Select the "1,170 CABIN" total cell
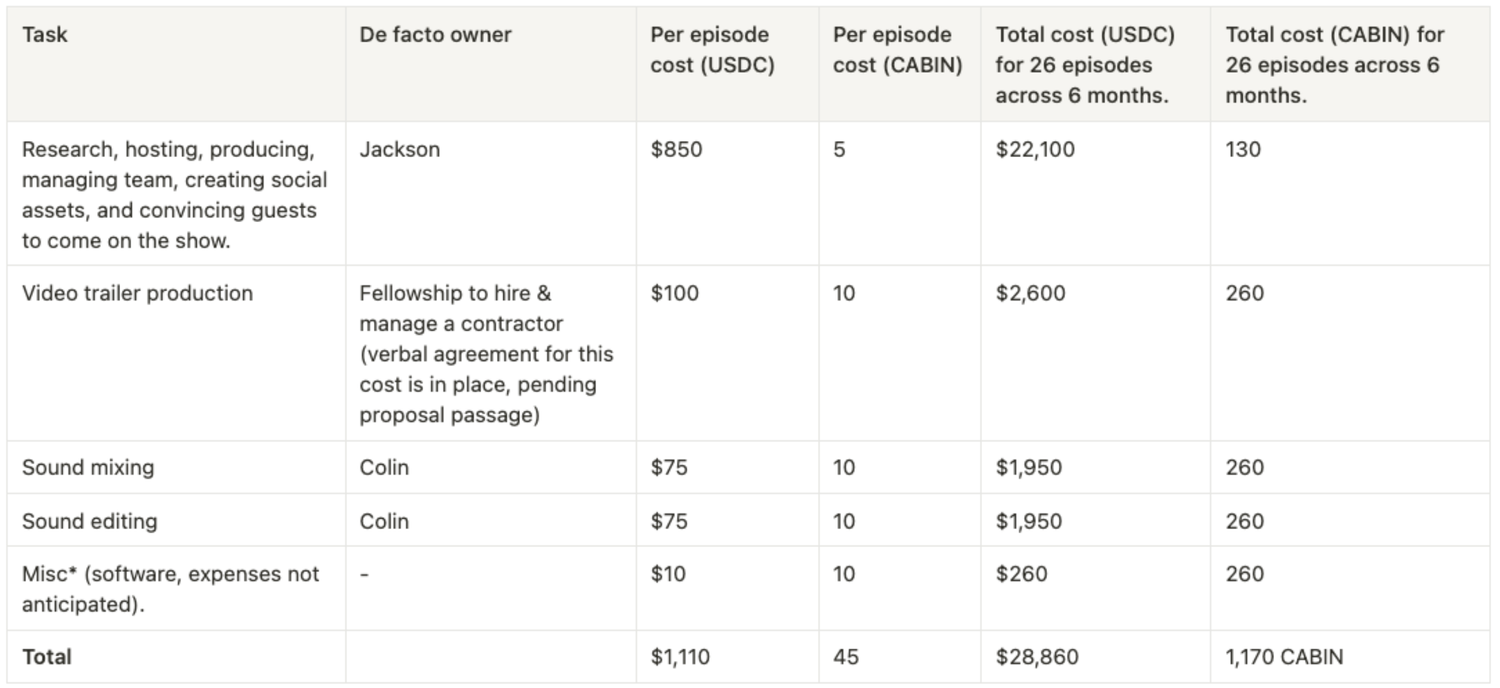This screenshot has width=1500, height=688. (1284, 657)
